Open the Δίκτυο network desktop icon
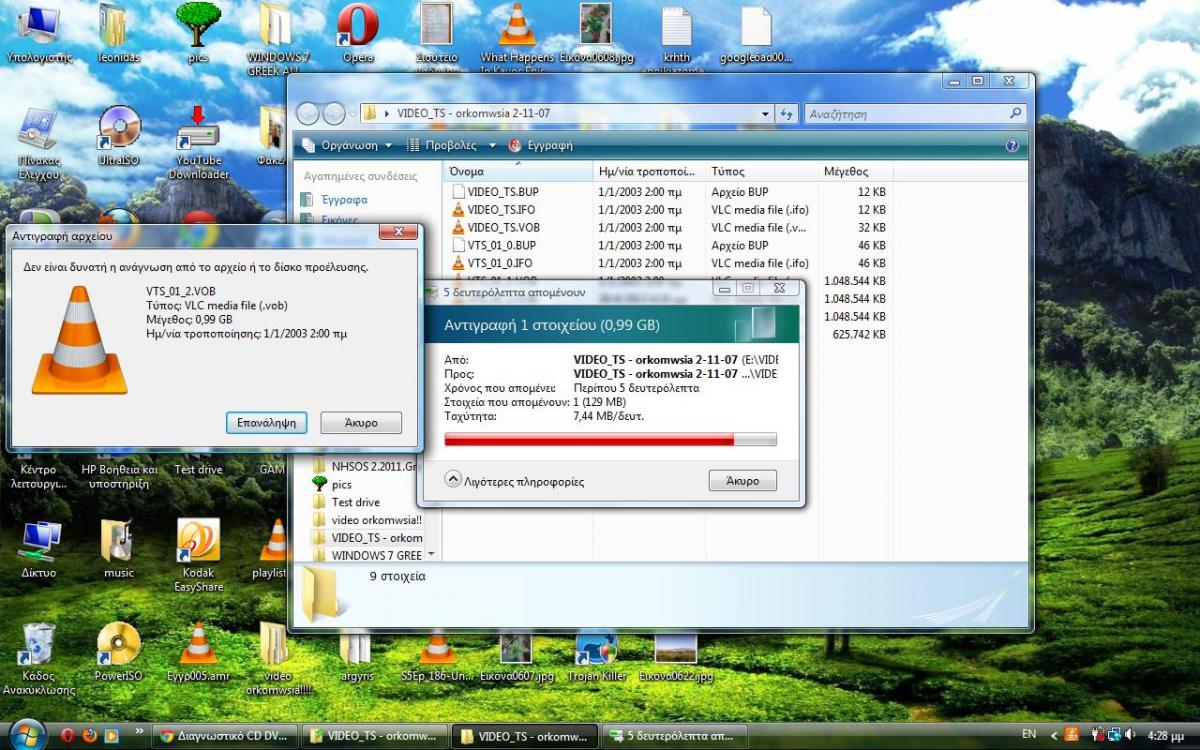The image size is (1200, 750). [x=38, y=548]
